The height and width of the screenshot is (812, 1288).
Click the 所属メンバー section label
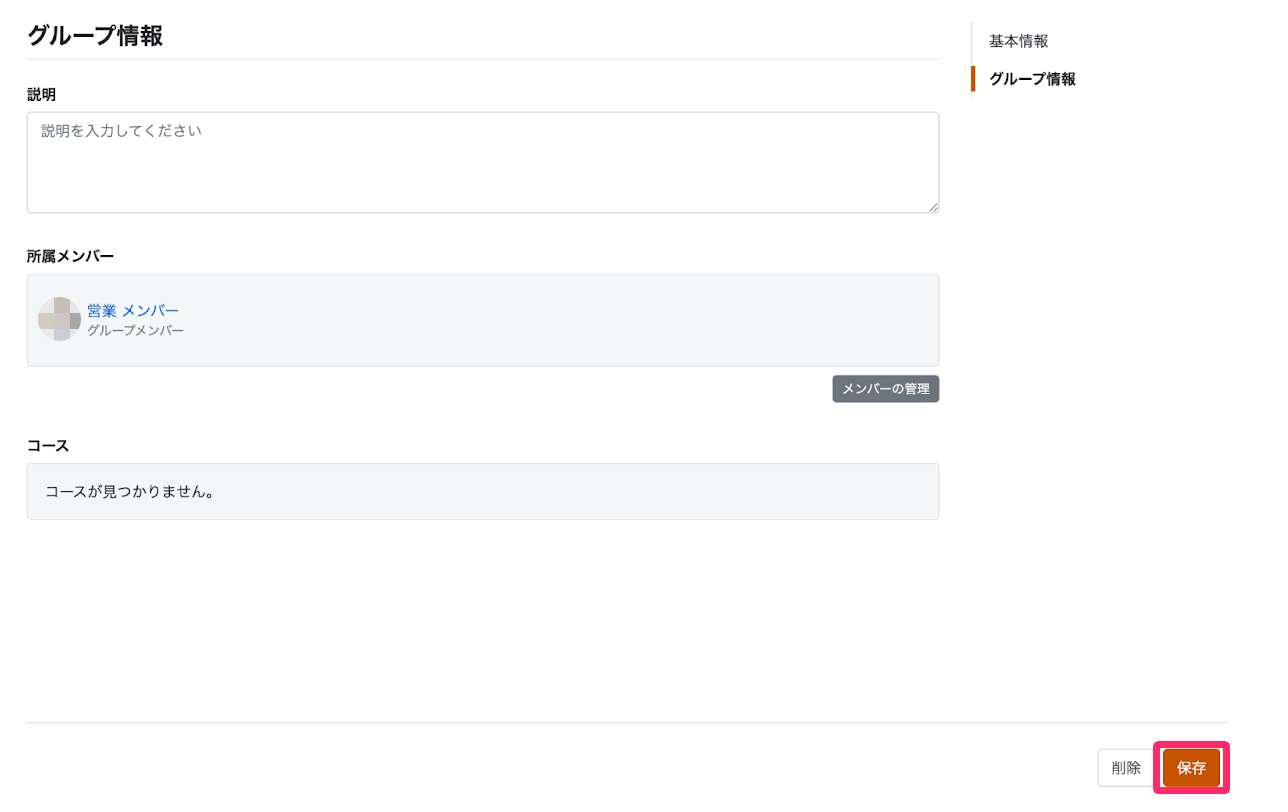(x=70, y=256)
